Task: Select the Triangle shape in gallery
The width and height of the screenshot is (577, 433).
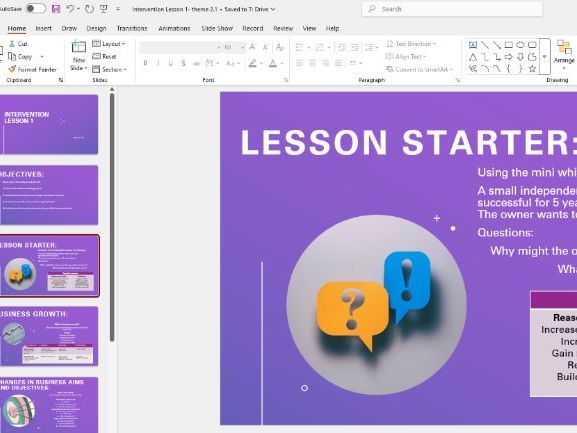Action: (473, 57)
